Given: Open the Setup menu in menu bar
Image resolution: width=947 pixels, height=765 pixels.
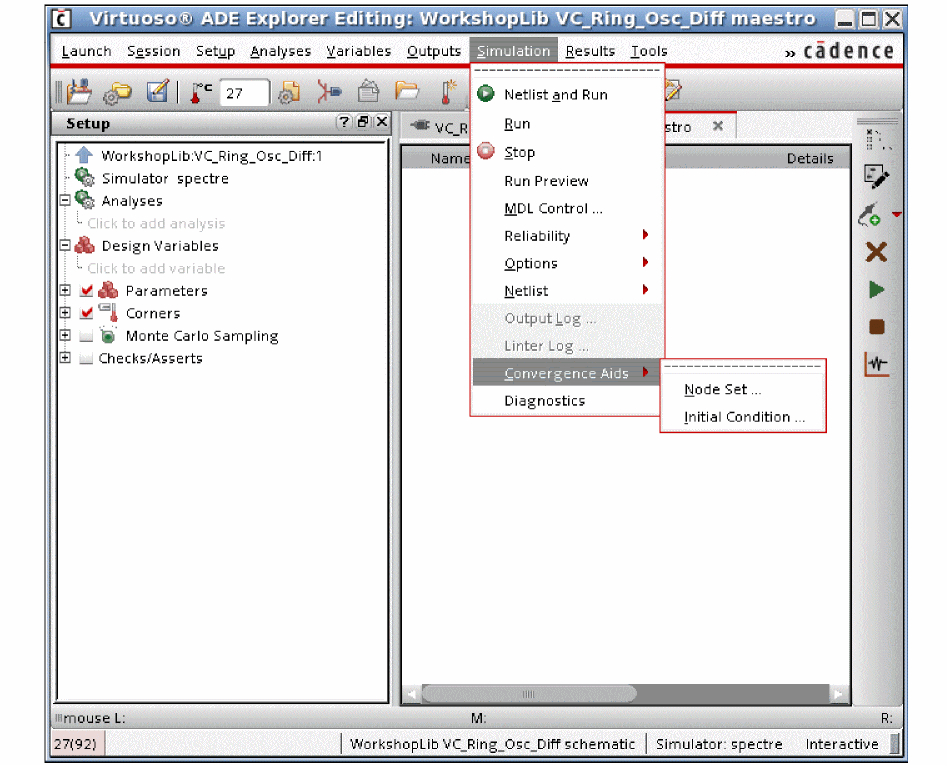Looking at the screenshot, I should (x=215, y=51).
